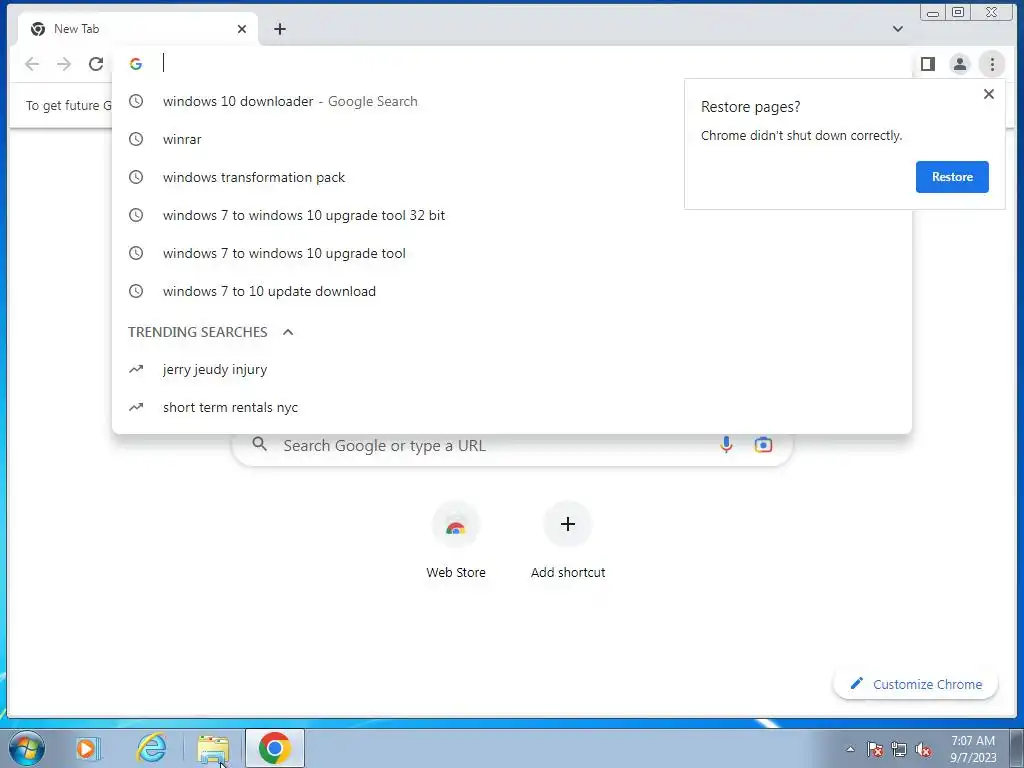Click clock icon beside windows 10 downloader

pos(136,101)
